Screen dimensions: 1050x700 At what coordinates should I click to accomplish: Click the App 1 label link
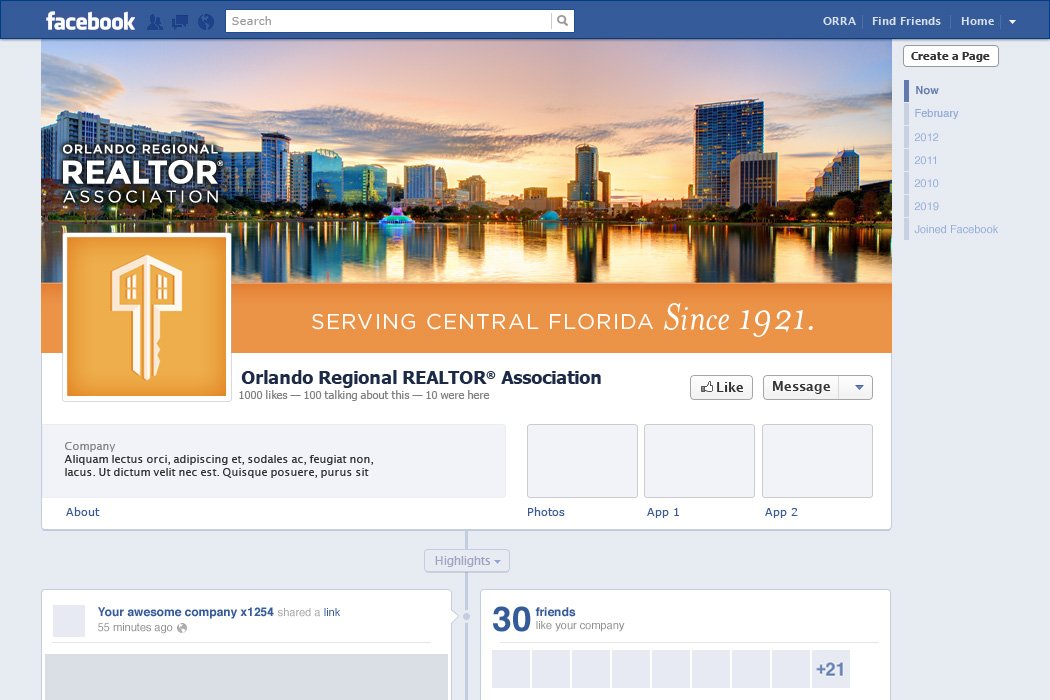(x=663, y=512)
